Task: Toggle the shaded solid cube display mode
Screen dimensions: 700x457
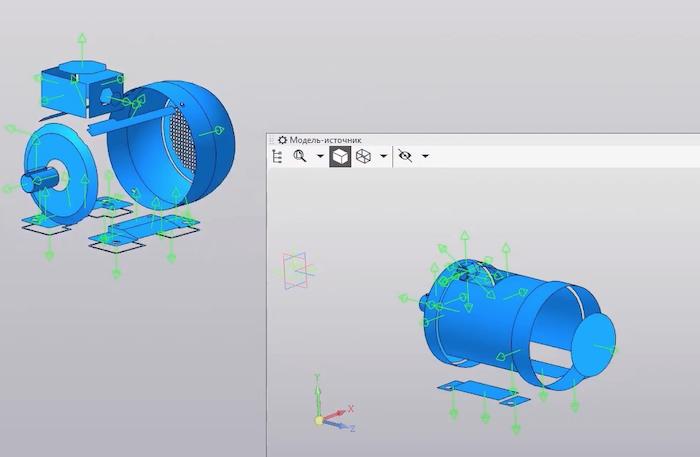Action: pyautogui.click(x=340, y=156)
